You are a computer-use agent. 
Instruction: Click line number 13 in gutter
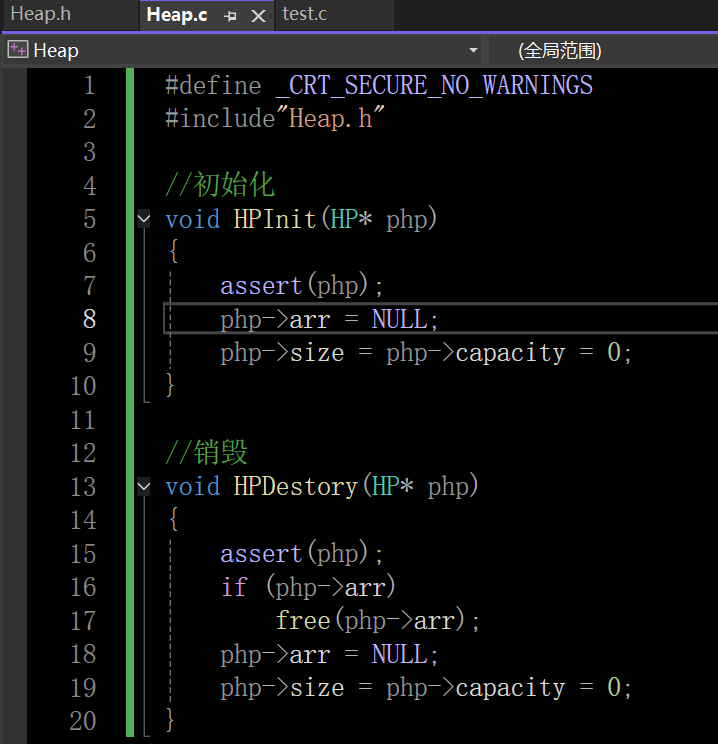pyautogui.click(x=83, y=487)
